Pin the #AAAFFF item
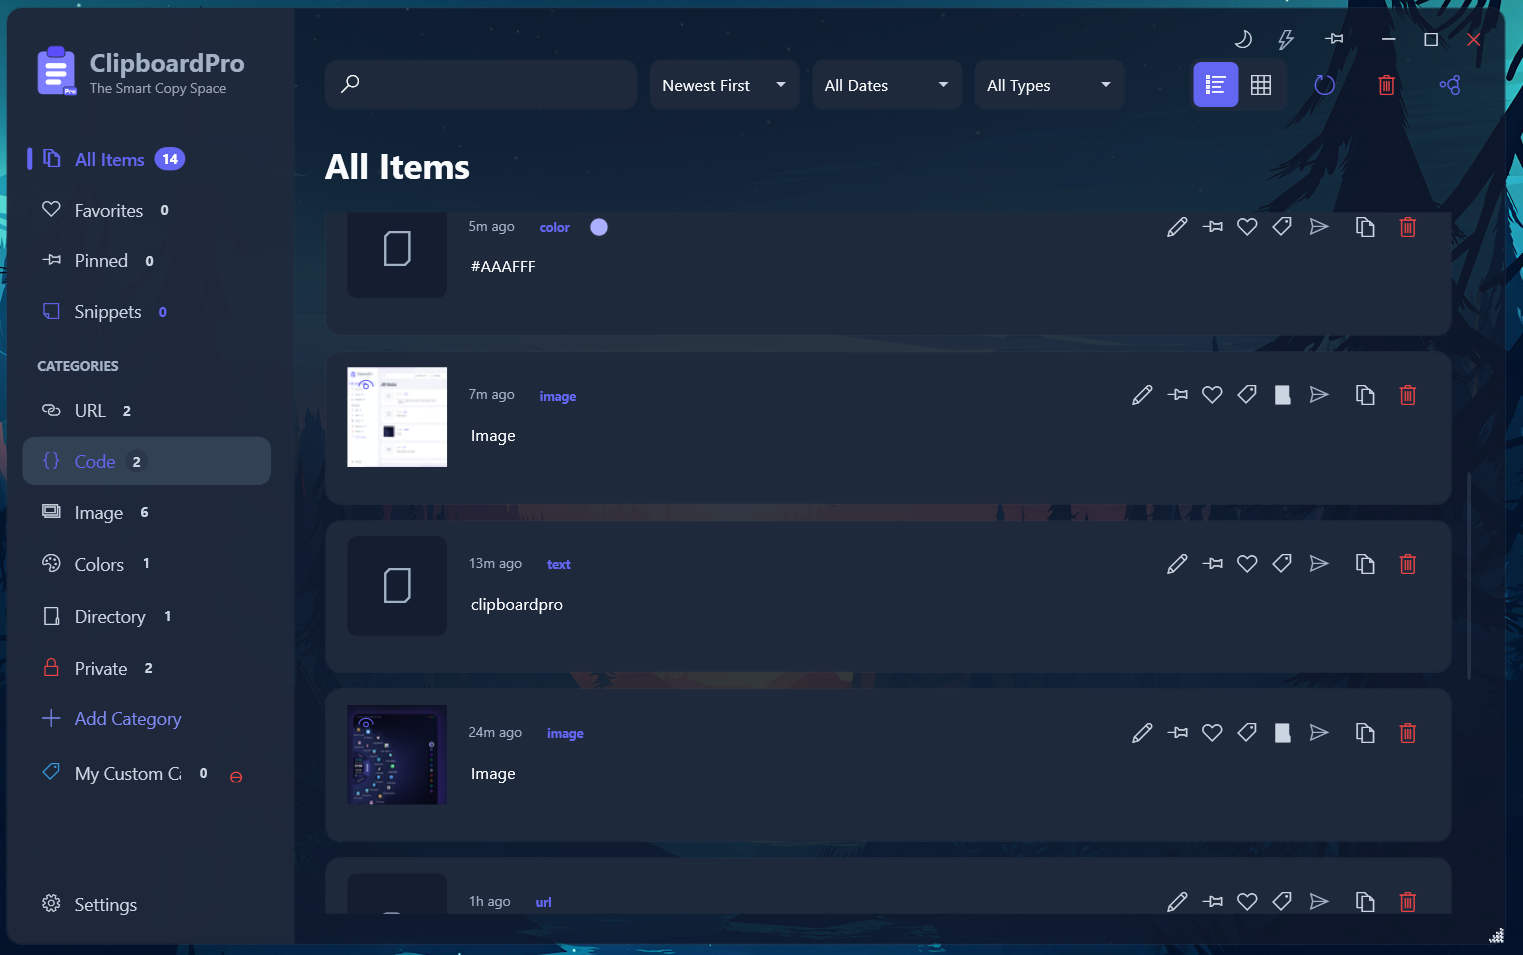Screen dimensions: 1523x955 1213,227
